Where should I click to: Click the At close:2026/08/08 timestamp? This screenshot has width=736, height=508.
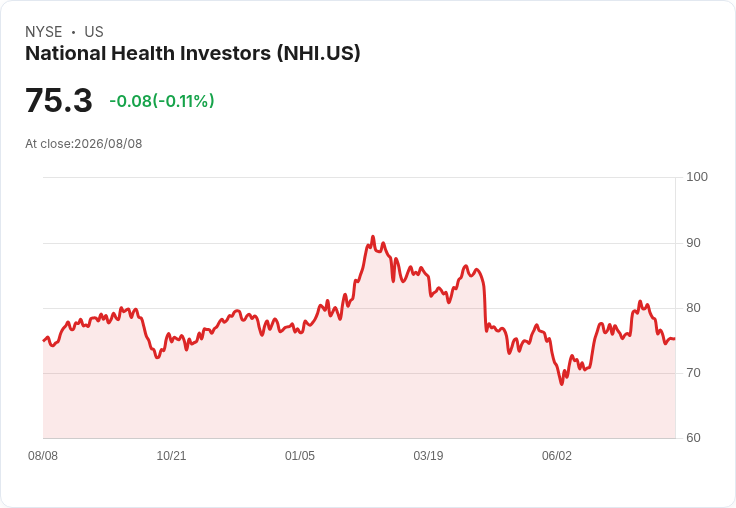84,144
